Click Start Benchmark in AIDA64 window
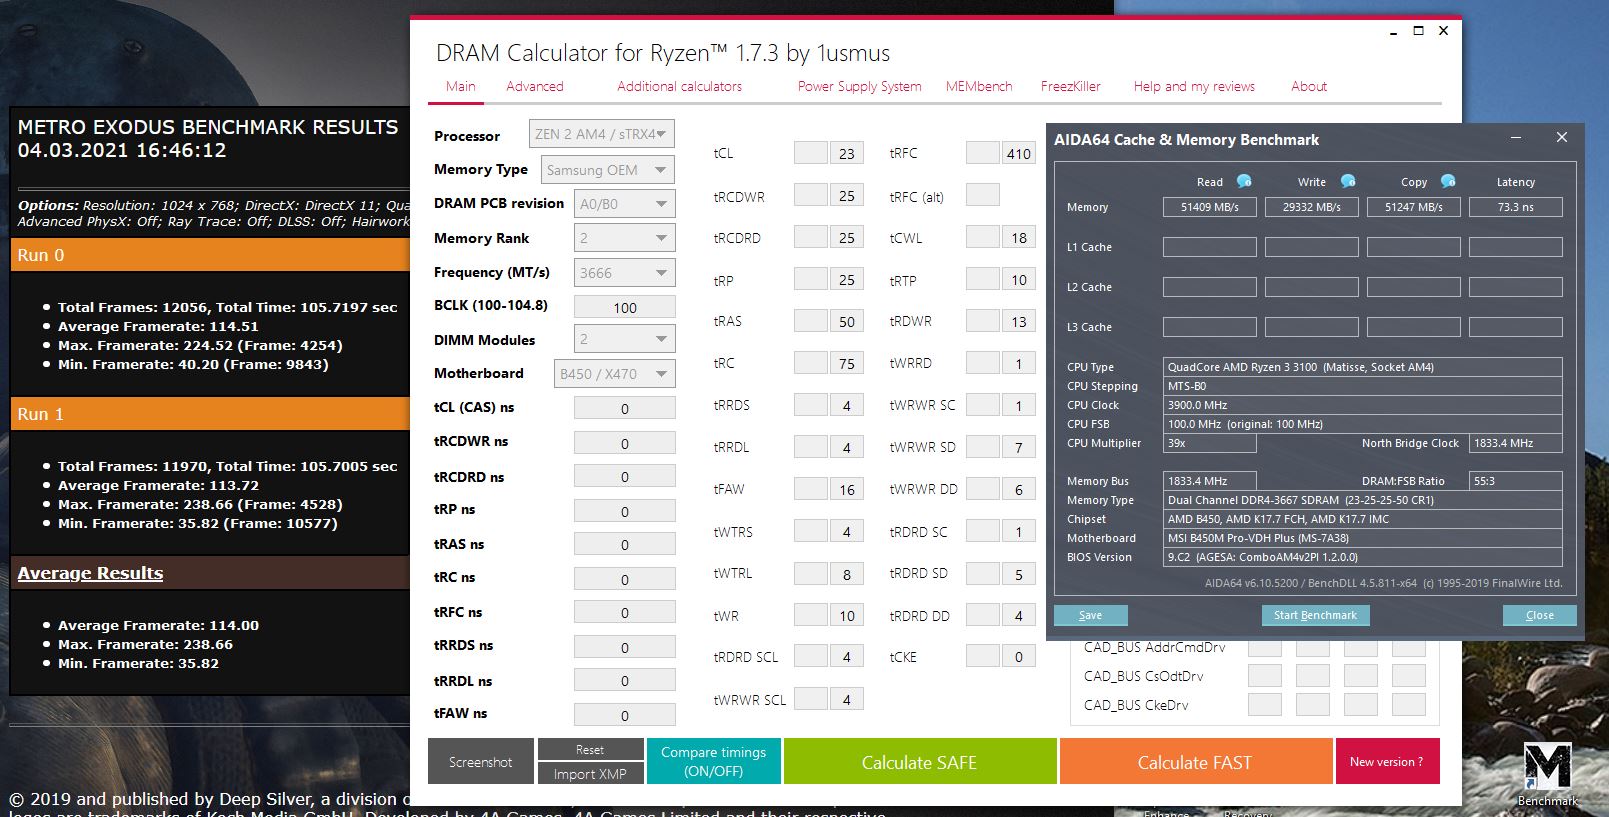Viewport: 1609px width, 817px height. [1316, 615]
